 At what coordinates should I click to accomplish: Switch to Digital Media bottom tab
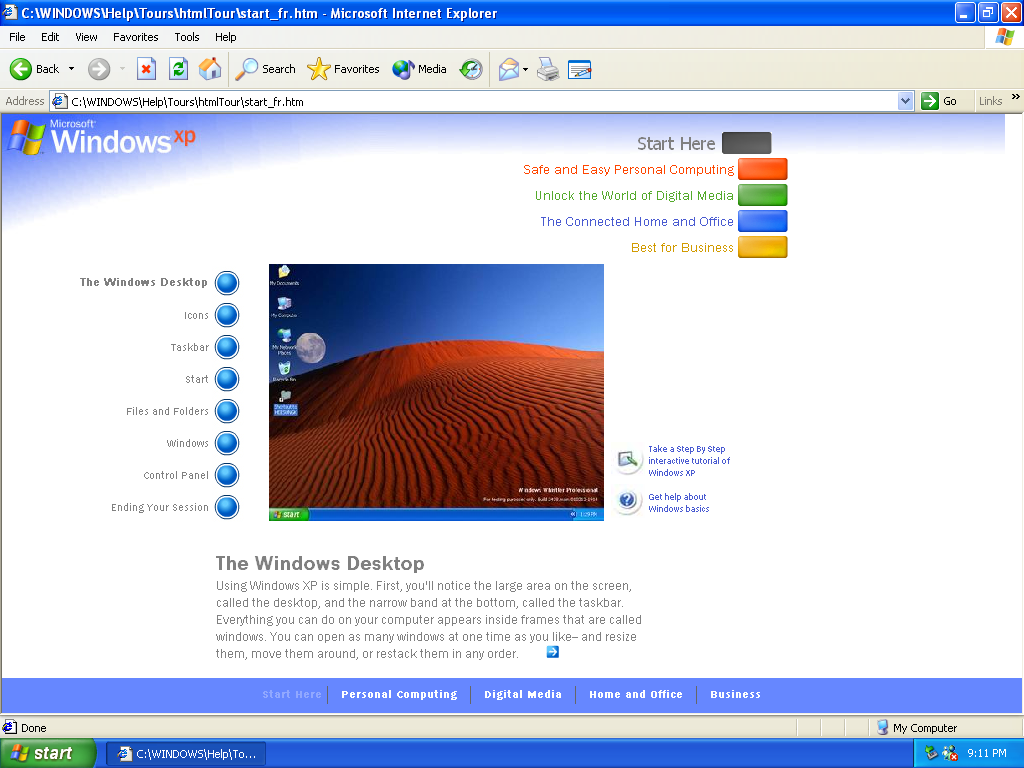(522, 694)
